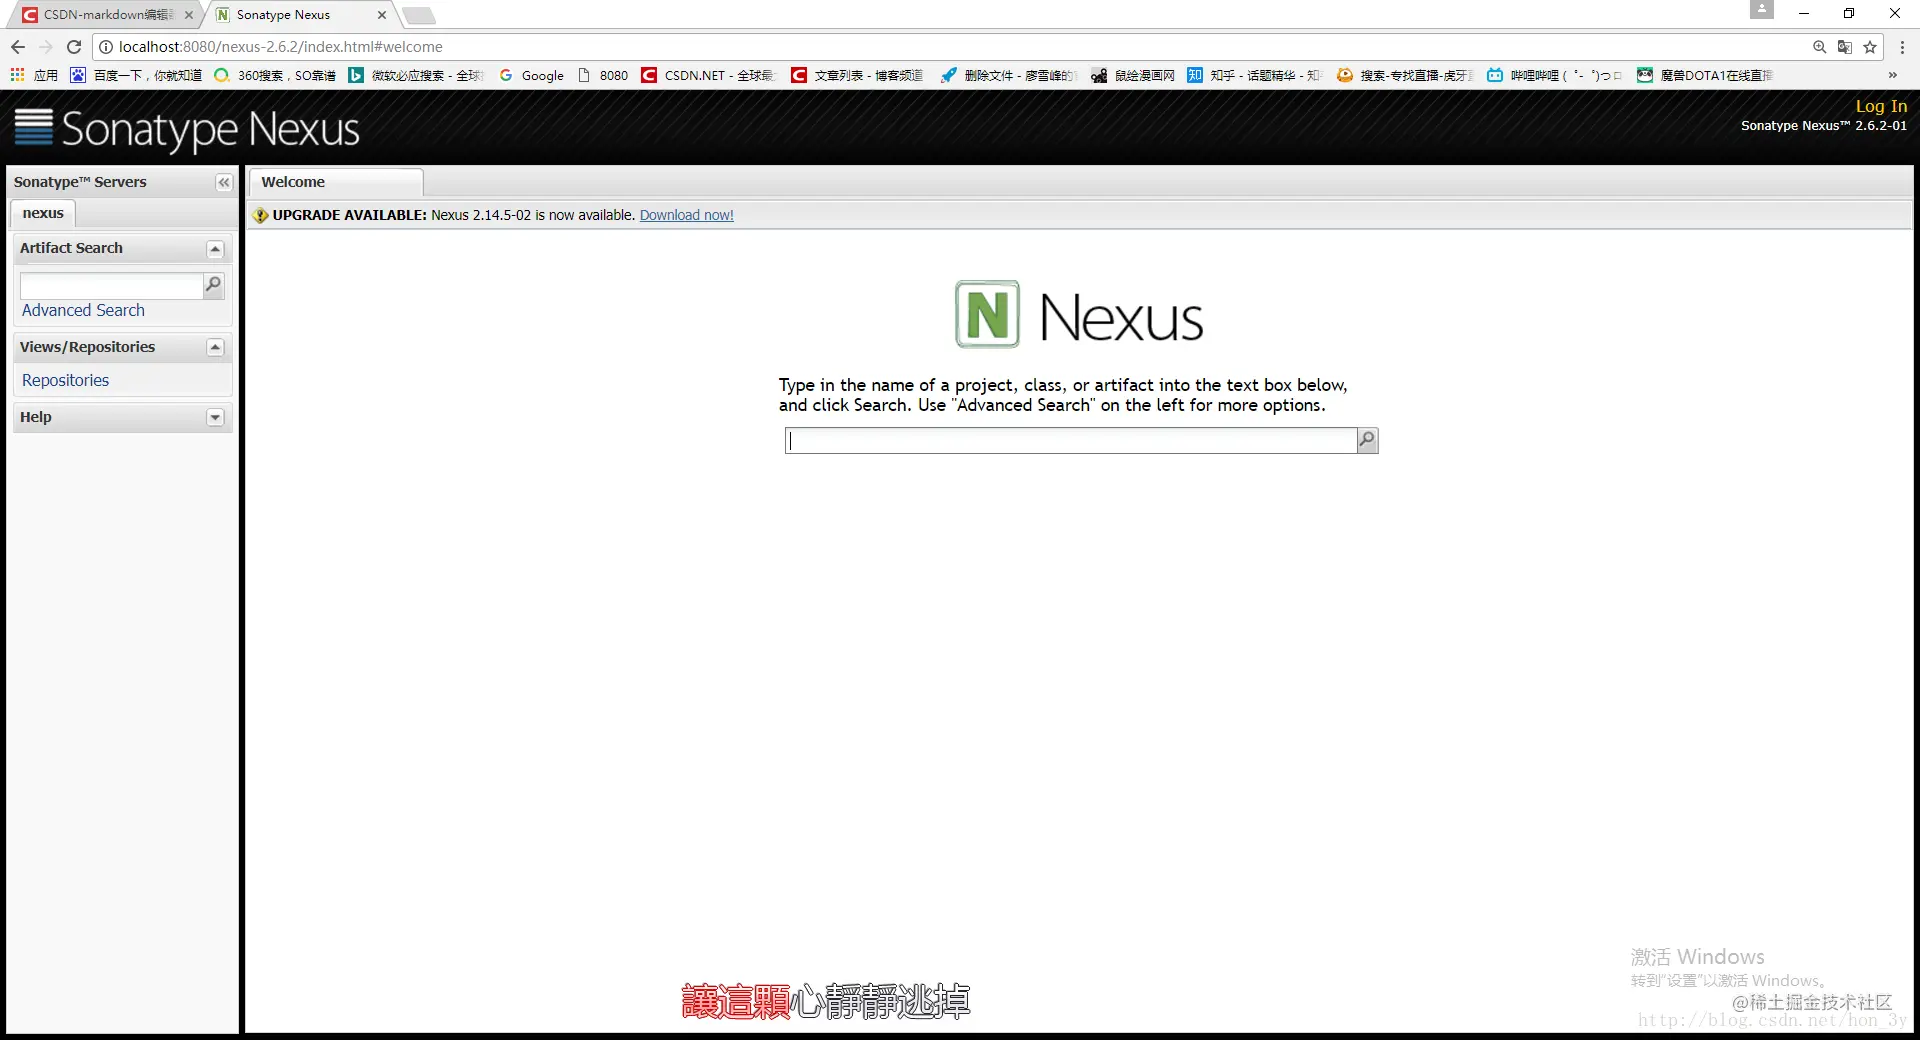Click the Download now! upgrade link
Viewport: 1920px width, 1040px height.
click(686, 215)
